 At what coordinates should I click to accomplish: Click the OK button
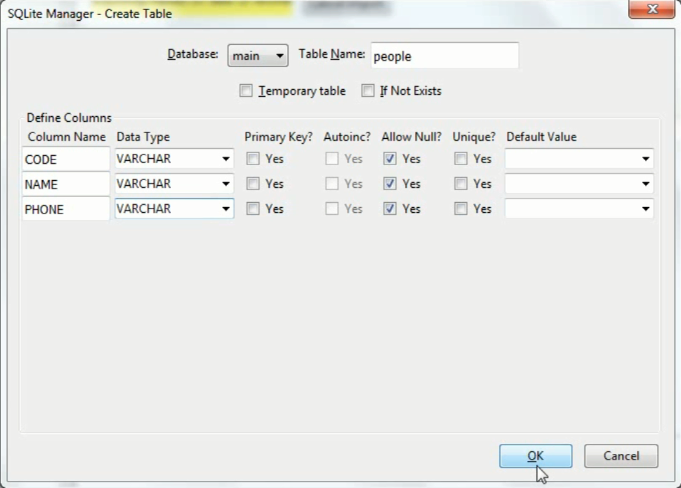536,456
